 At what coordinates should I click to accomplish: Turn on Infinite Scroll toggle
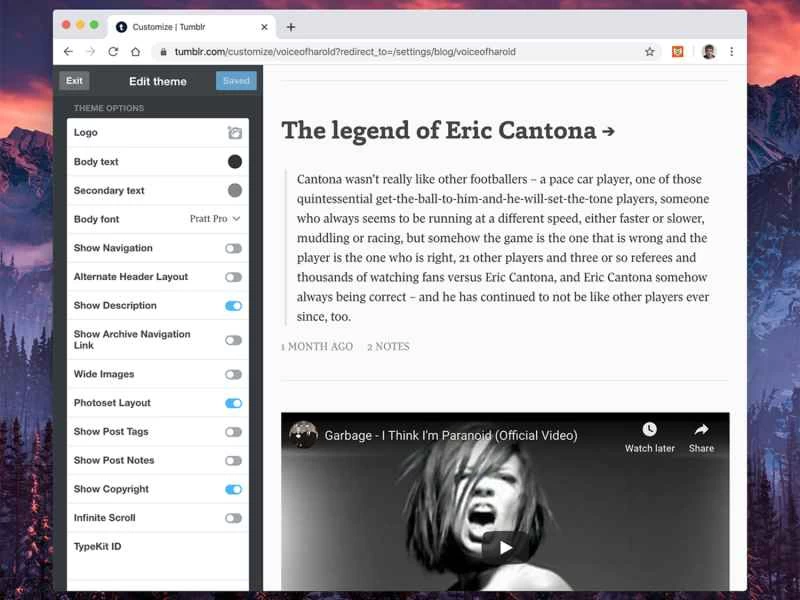(x=233, y=518)
